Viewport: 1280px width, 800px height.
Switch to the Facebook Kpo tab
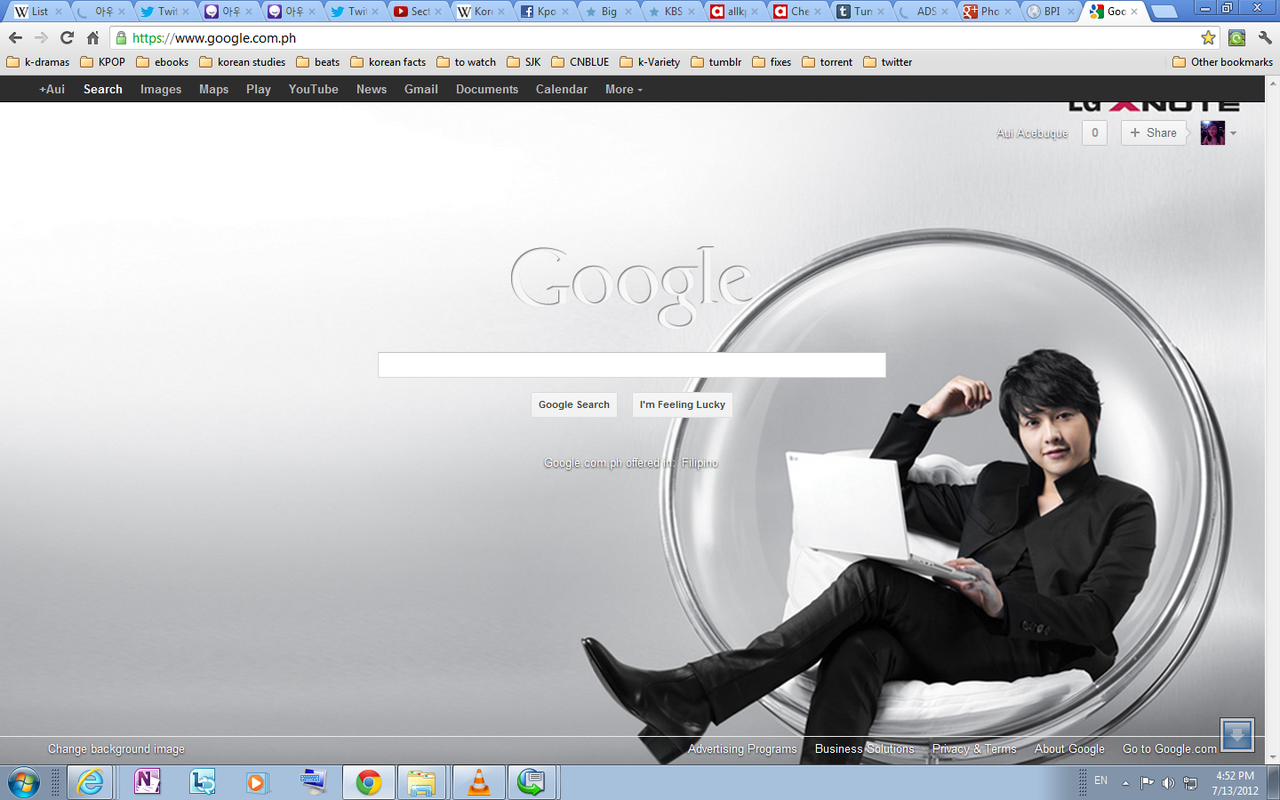click(x=543, y=12)
